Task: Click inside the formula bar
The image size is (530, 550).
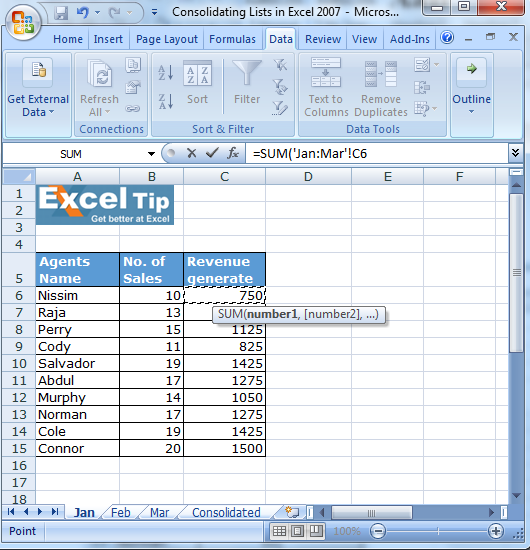Action: (x=376, y=154)
